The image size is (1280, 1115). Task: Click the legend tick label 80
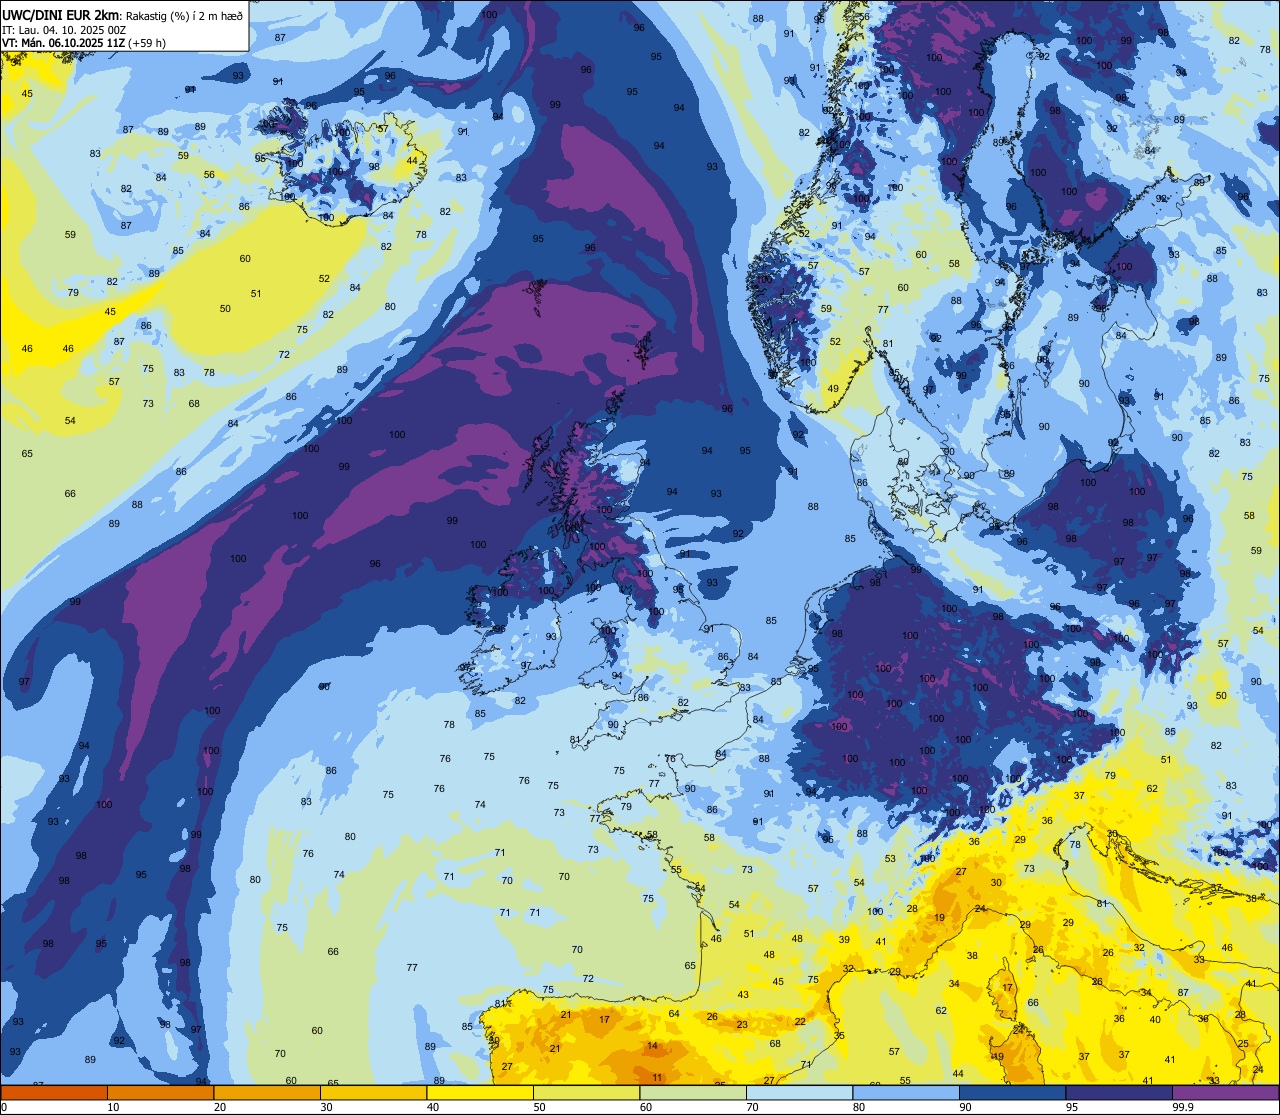859,1107
